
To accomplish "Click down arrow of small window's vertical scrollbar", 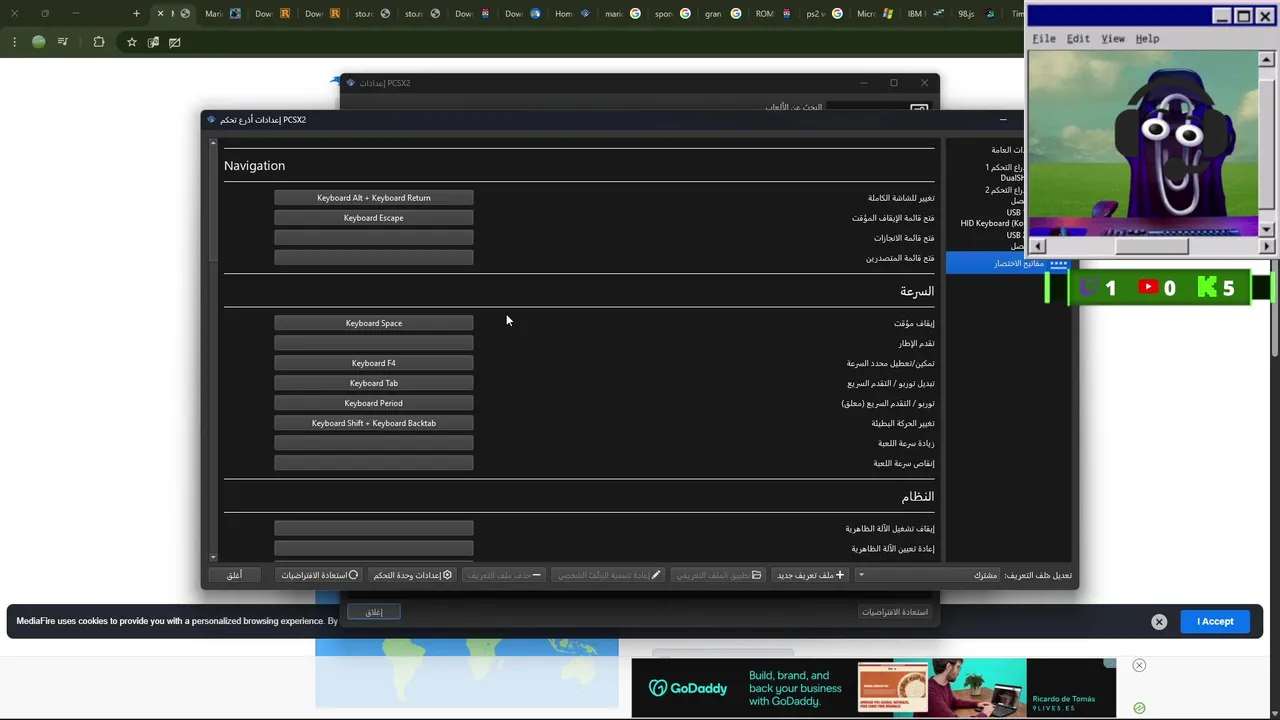I will [x=1267, y=229].
